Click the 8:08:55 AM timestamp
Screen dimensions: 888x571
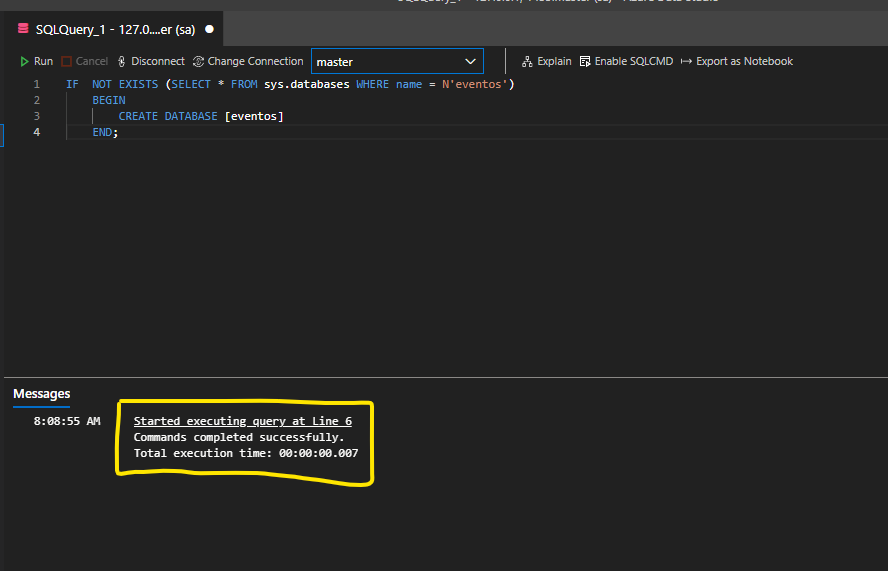click(x=67, y=421)
